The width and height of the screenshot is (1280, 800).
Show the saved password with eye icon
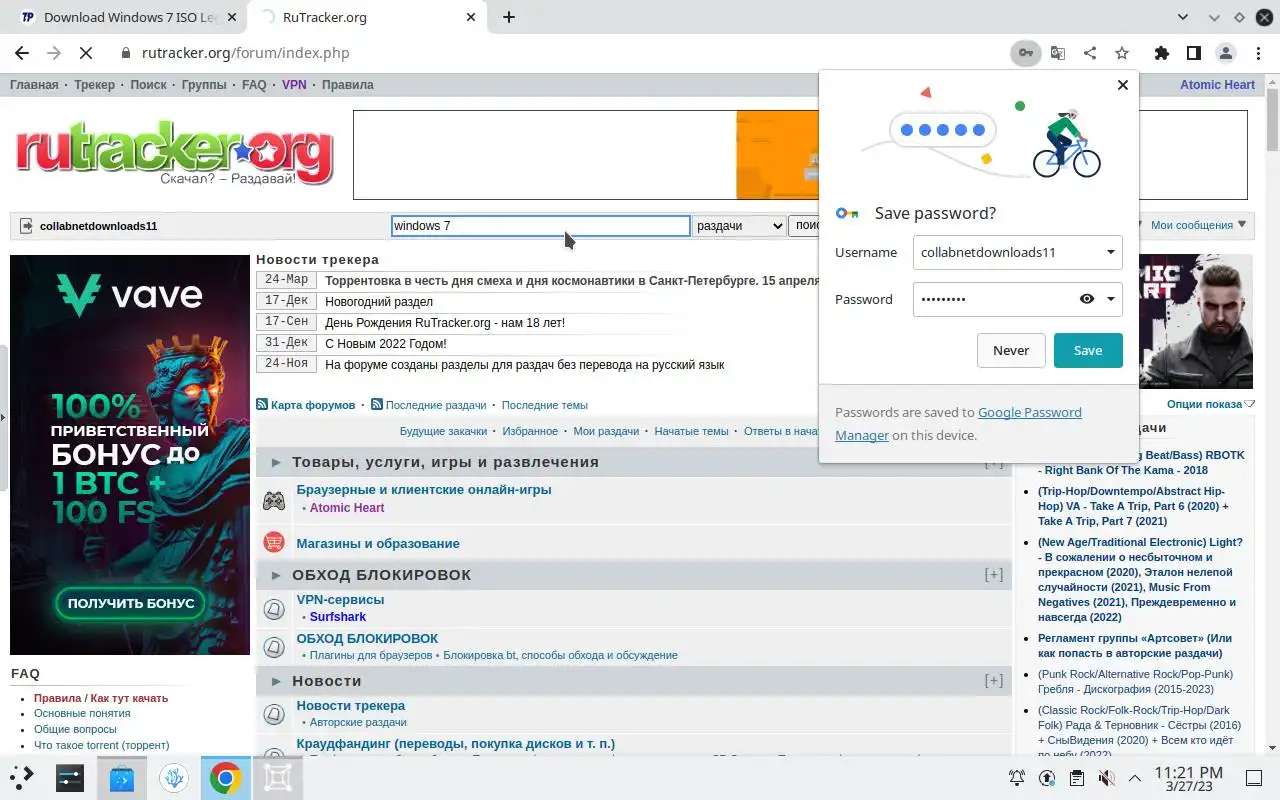coord(1087,299)
